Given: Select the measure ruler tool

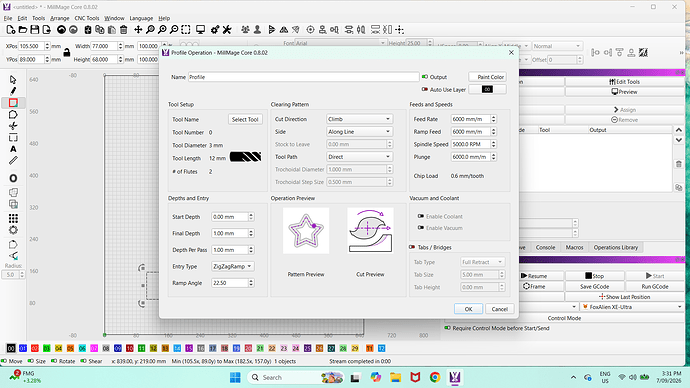Looking at the screenshot, I should click(13, 161).
